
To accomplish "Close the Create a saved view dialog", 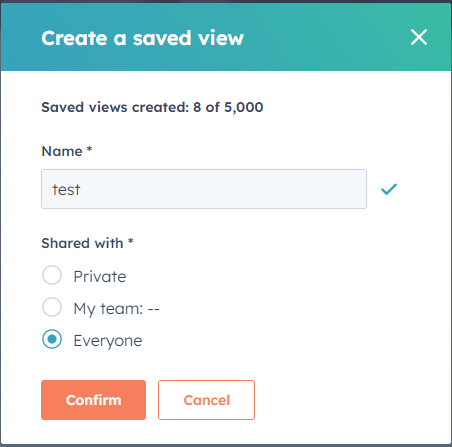I will pos(419,37).
